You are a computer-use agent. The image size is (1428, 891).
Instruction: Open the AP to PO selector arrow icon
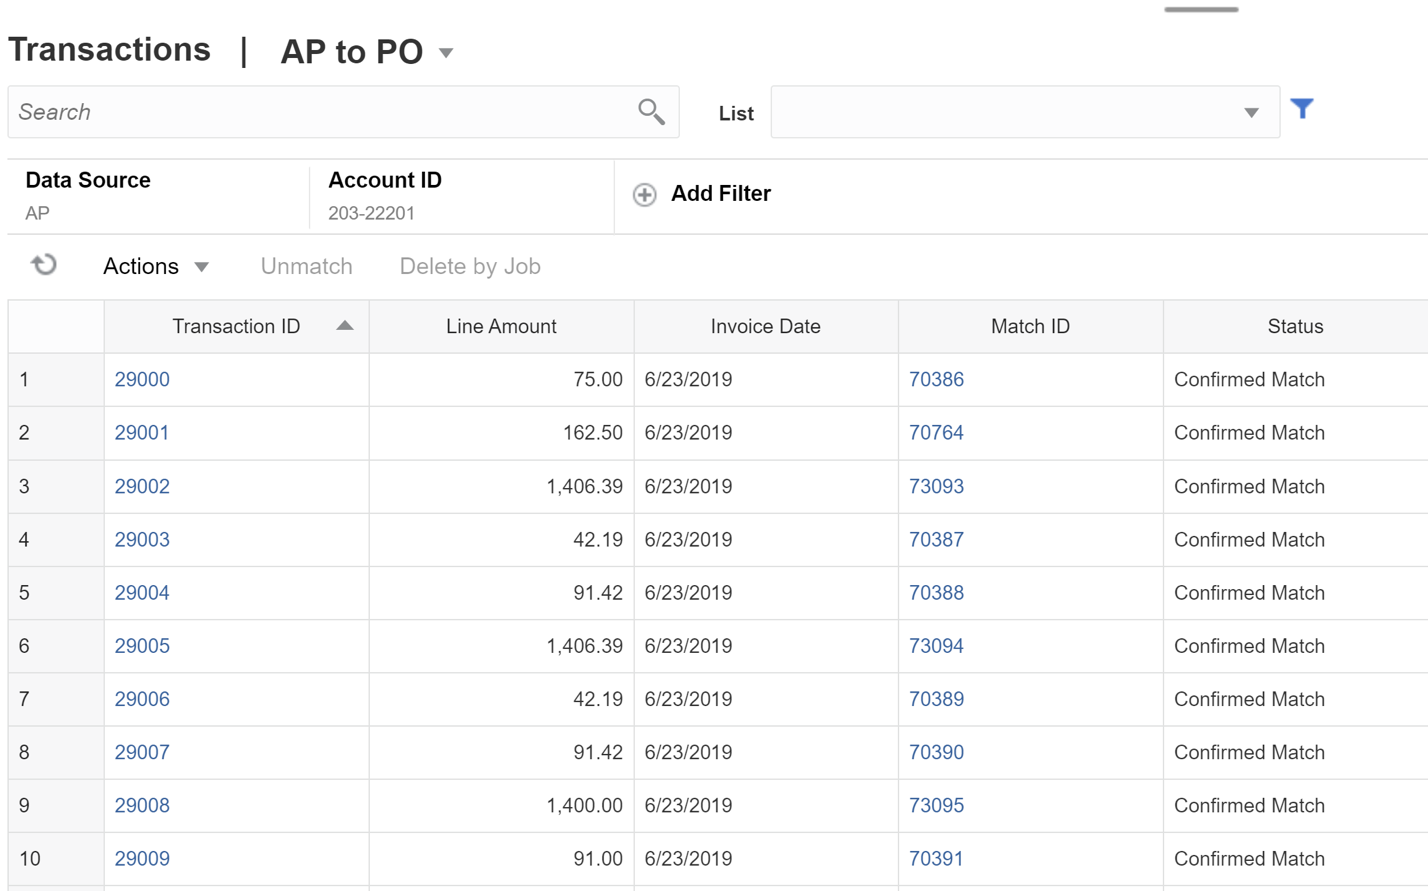[446, 53]
